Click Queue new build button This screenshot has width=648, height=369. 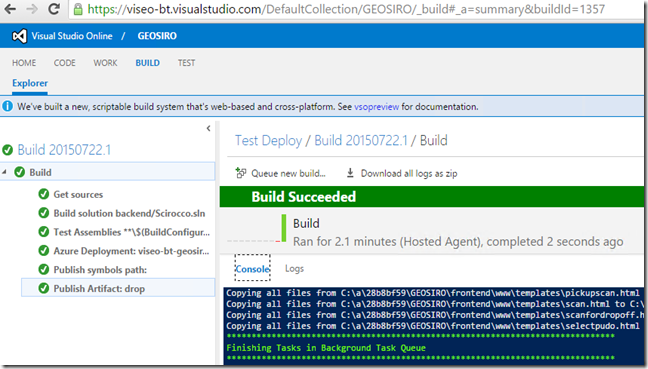point(281,173)
